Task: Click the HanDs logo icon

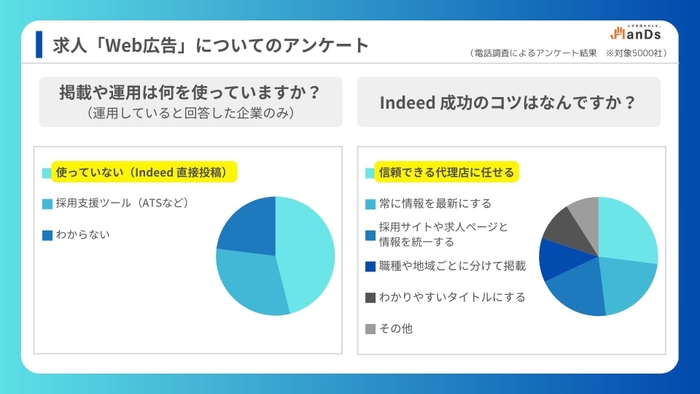Action: pyautogui.click(x=636, y=33)
